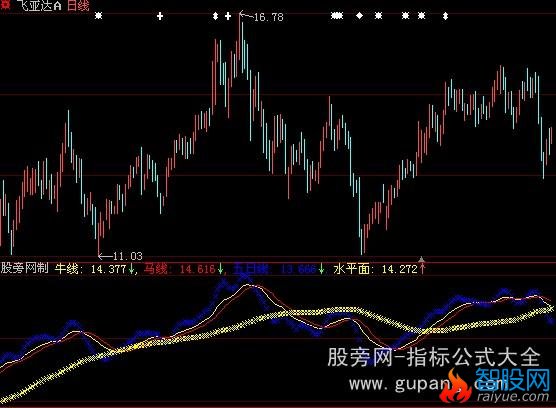
Task: Open the 飞亚达A stock name label
Action: (x=39, y=5)
